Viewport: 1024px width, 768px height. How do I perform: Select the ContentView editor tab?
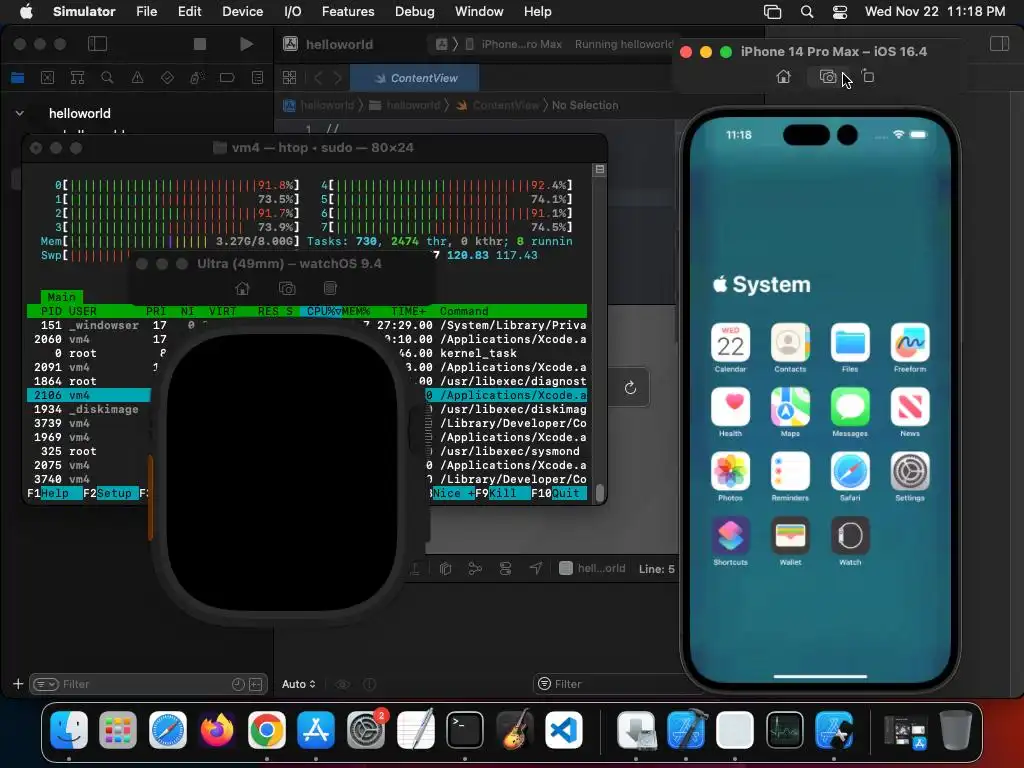pos(415,78)
